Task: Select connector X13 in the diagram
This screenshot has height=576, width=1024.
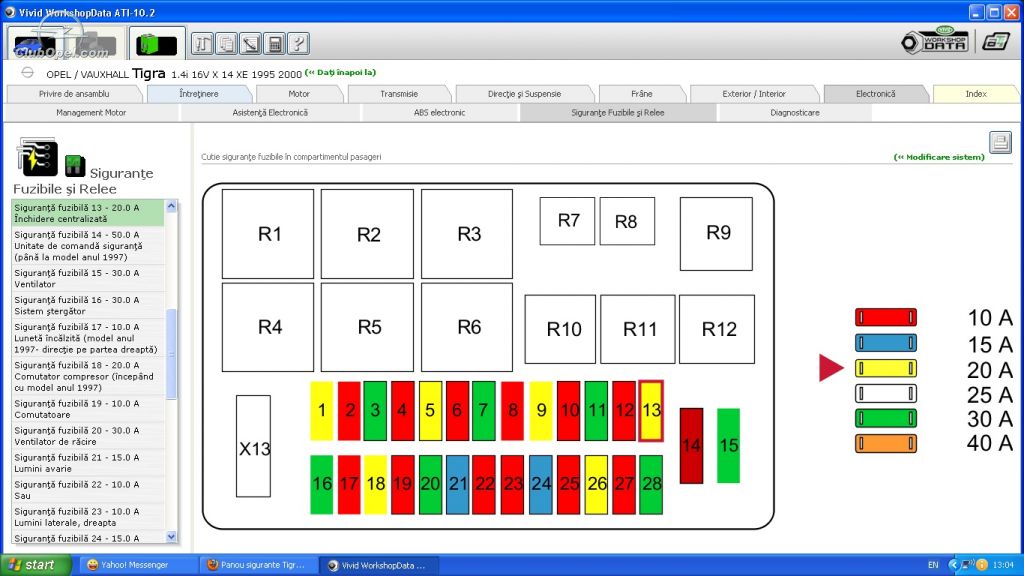Action: coord(253,446)
